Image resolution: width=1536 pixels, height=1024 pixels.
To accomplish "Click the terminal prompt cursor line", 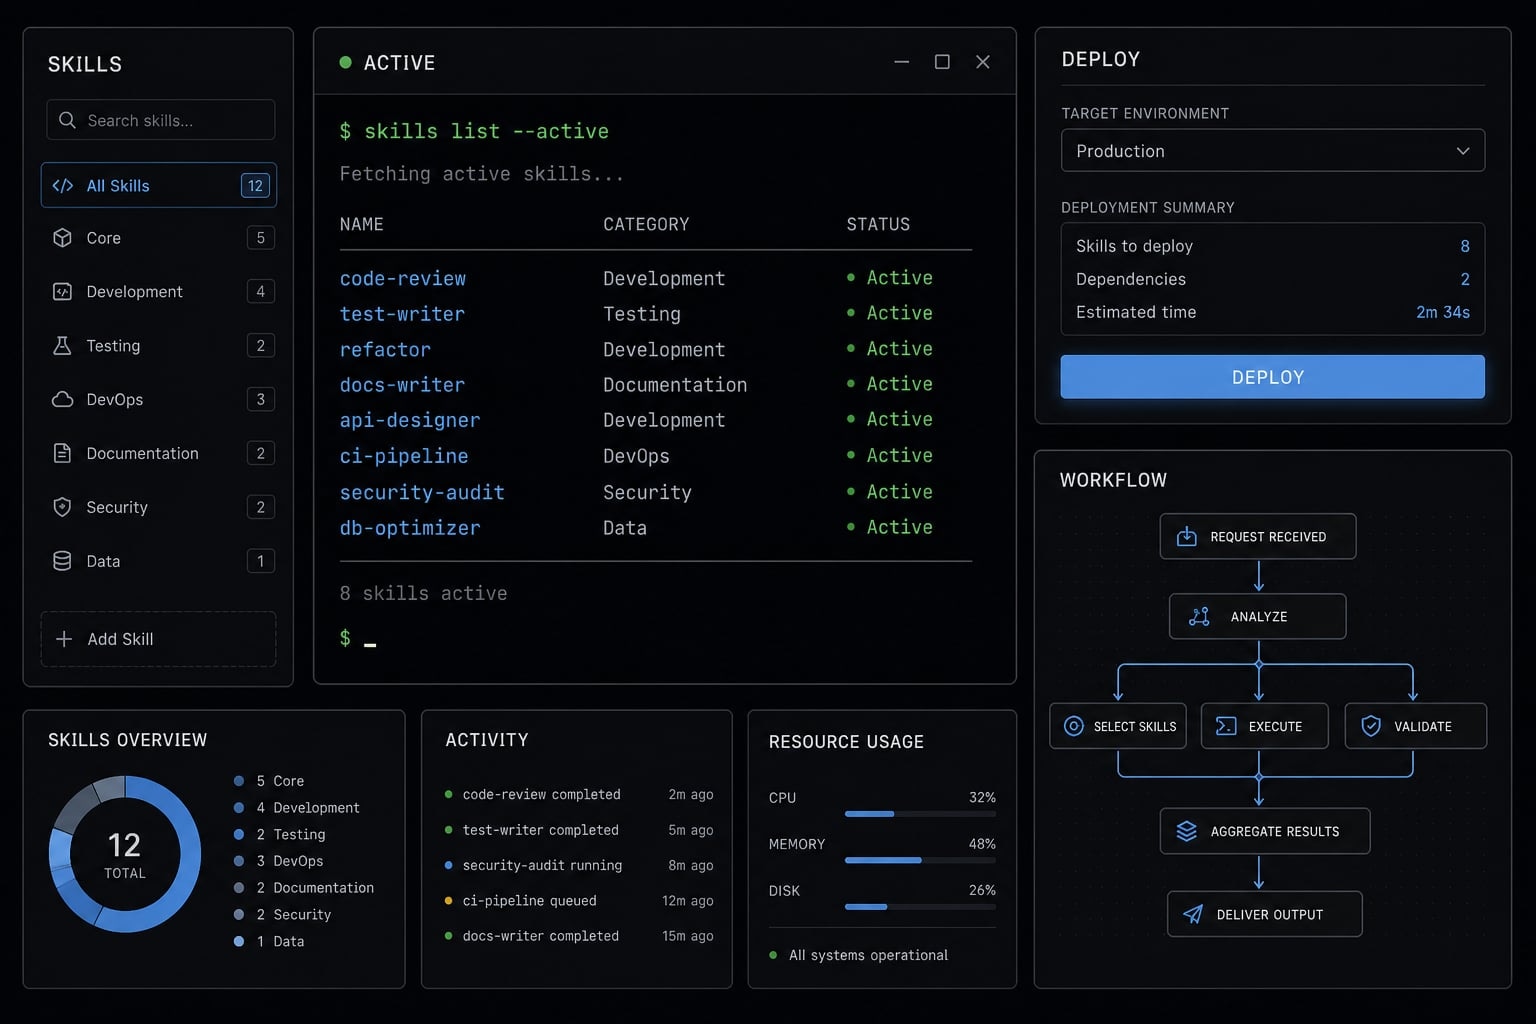I will coord(358,639).
